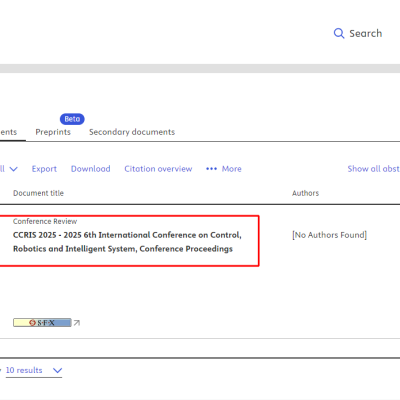The image size is (400, 400).
Task: Switch to the Secondary documents tab
Action: [132, 132]
